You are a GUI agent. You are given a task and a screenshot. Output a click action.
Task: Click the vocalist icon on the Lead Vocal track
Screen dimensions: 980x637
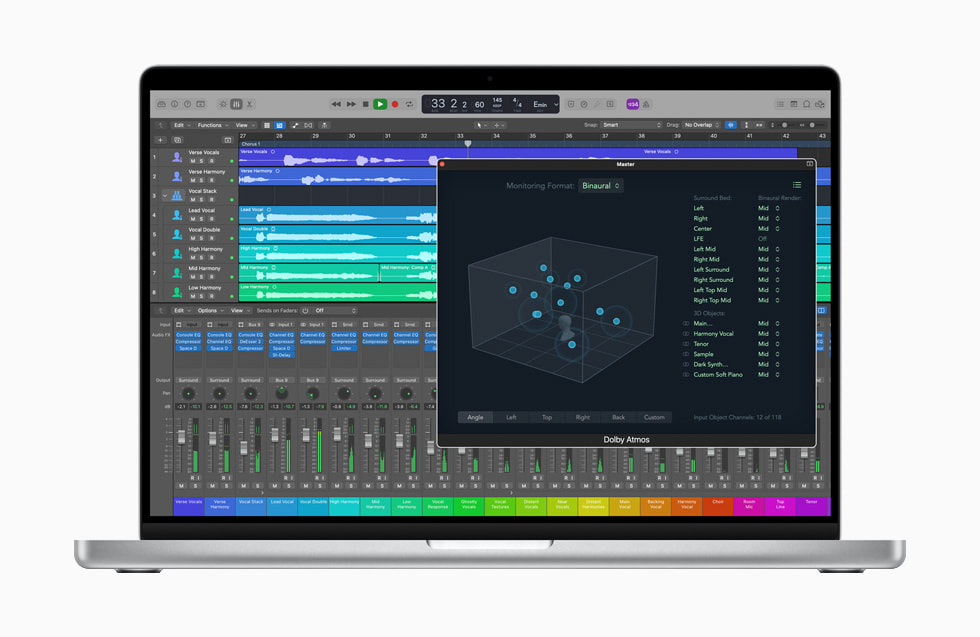[176, 217]
